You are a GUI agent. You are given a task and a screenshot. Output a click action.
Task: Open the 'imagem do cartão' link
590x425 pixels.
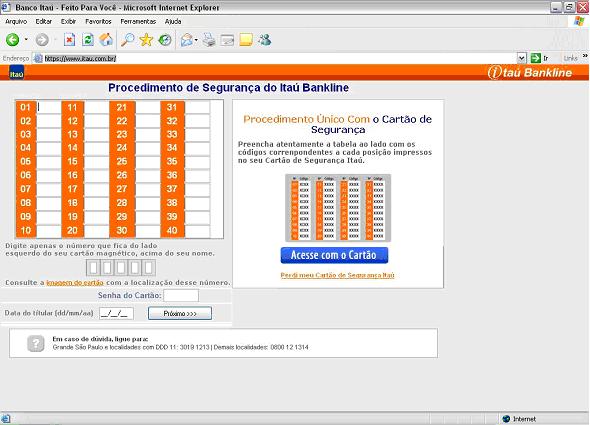[75, 282]
